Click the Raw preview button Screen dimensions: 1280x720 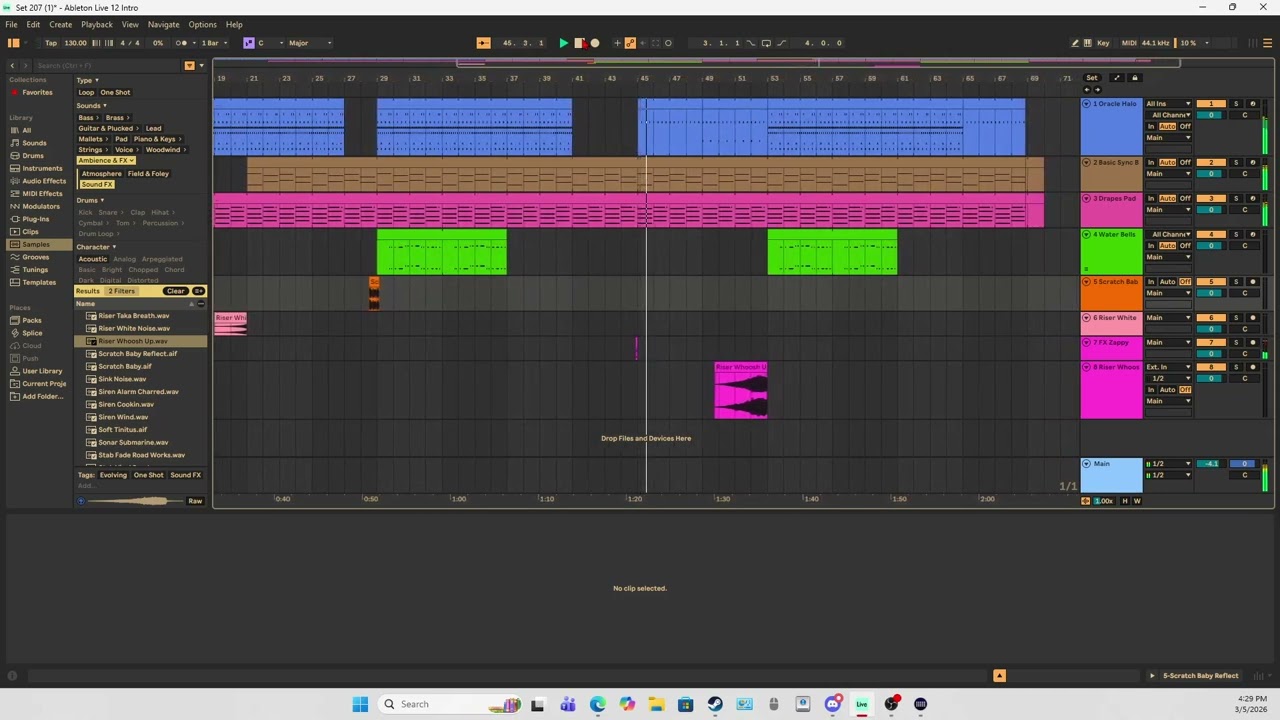click(195, 501)
